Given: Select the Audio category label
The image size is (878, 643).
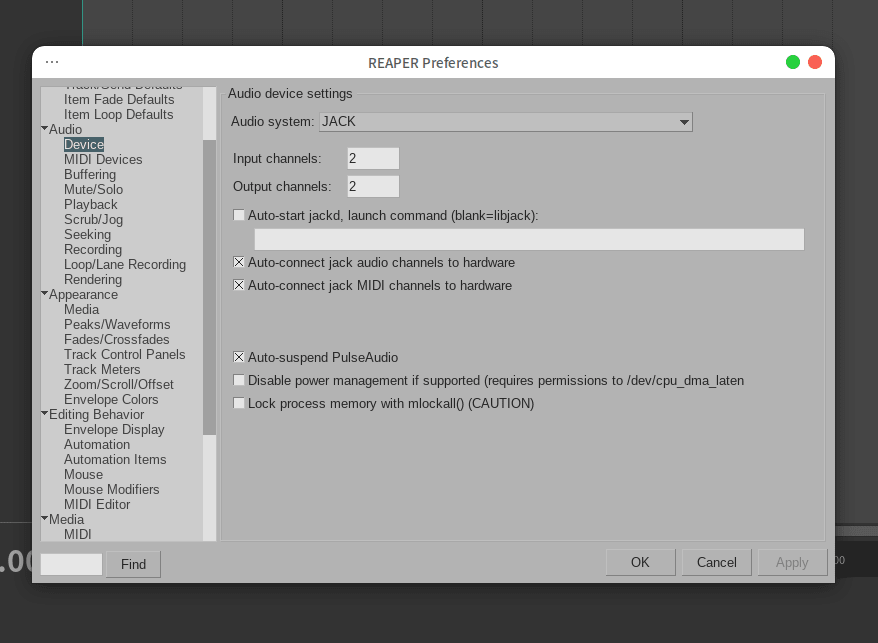Looking at the screenshot, I should click(65, 129).
